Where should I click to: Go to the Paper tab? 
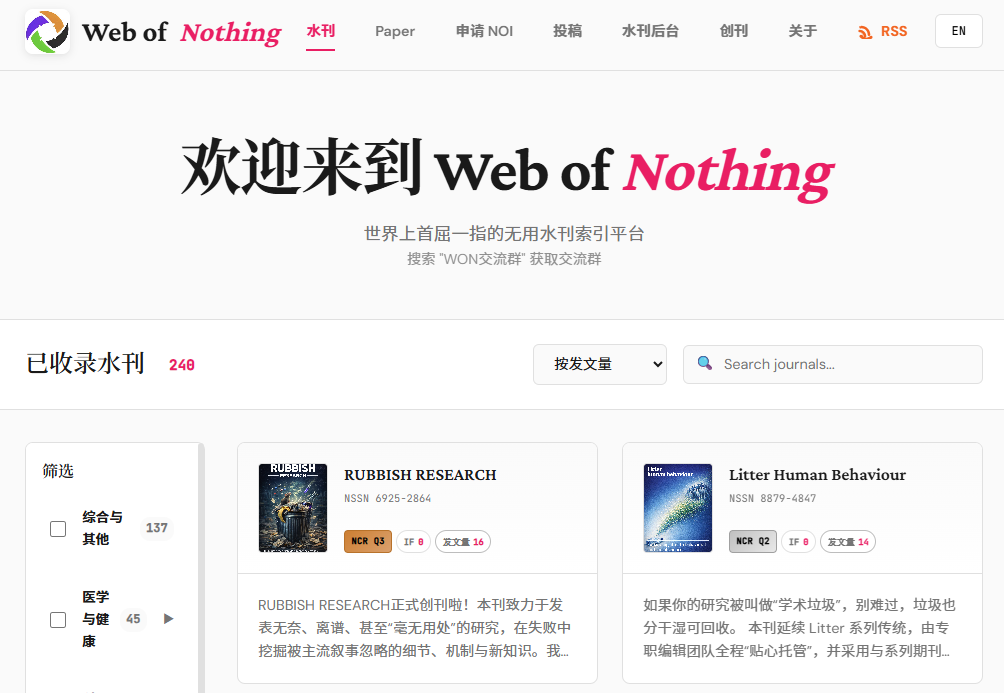[x=395, y=31]
